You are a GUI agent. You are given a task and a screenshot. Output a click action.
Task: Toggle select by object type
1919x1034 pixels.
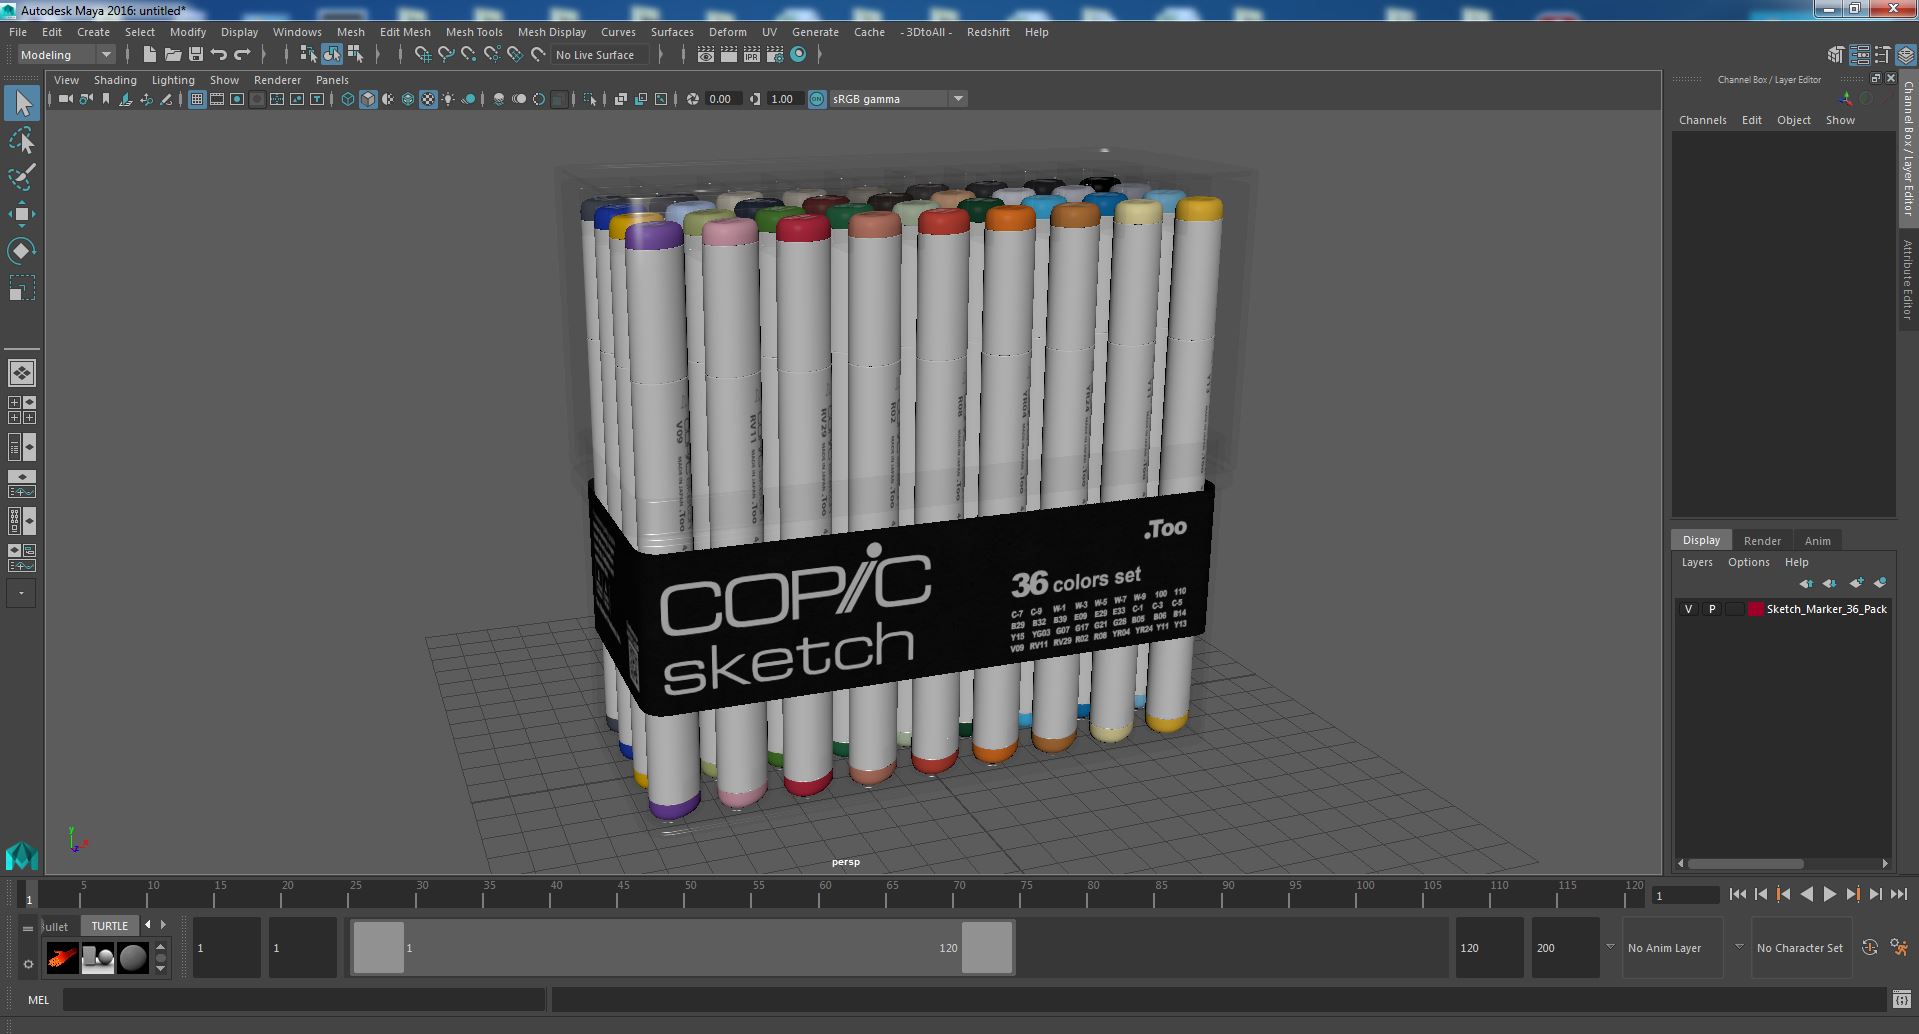(x=332, y=55)
